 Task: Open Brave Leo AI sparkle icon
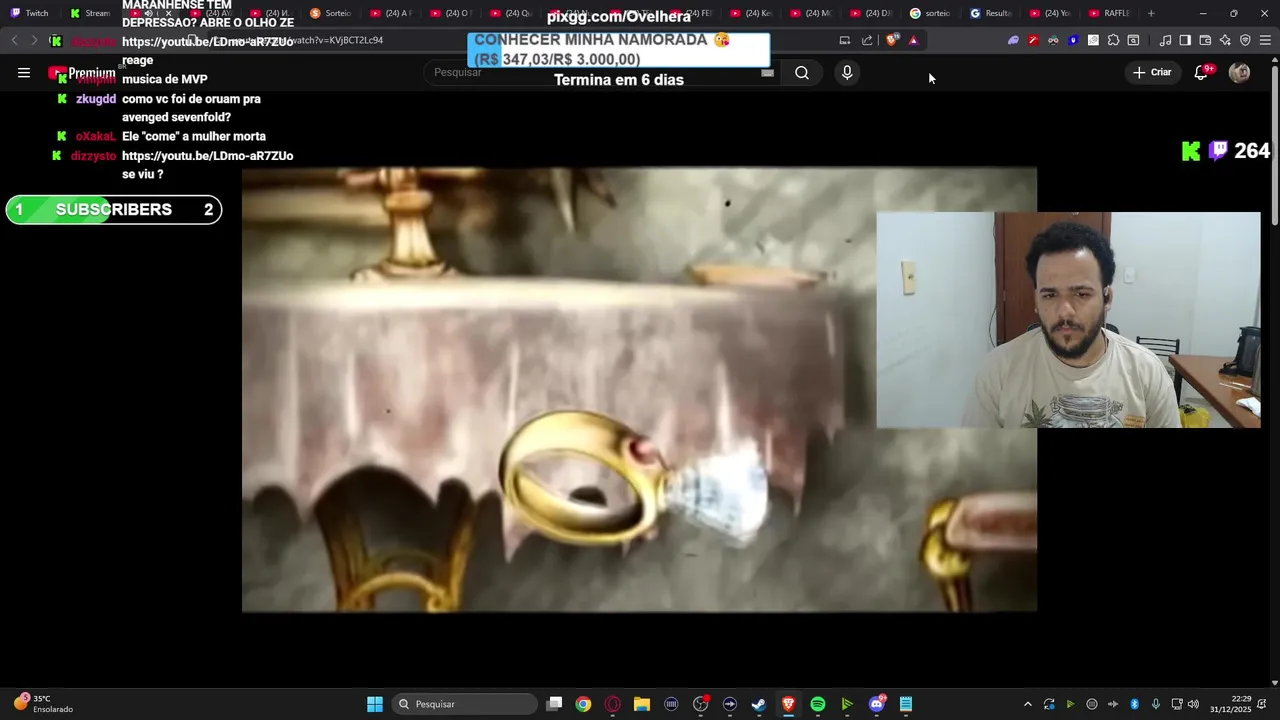(1225, 40)
